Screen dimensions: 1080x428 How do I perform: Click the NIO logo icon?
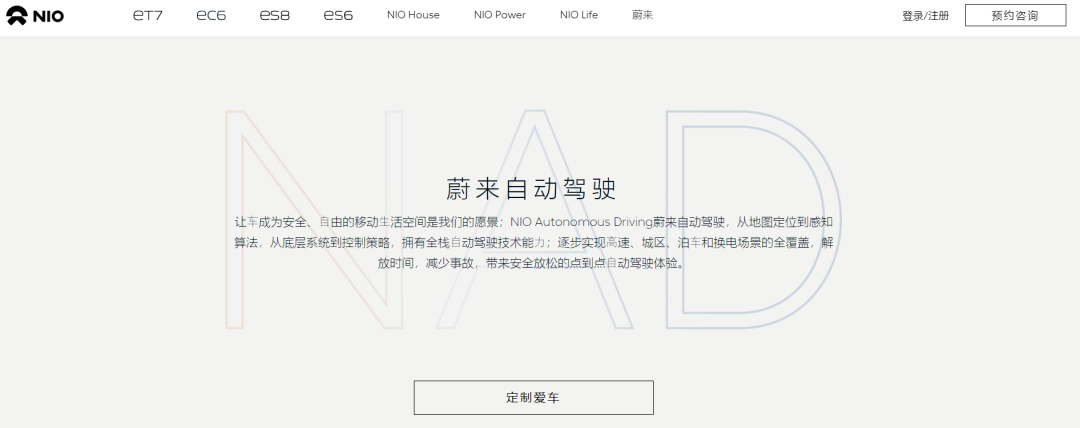click(36, 15)
